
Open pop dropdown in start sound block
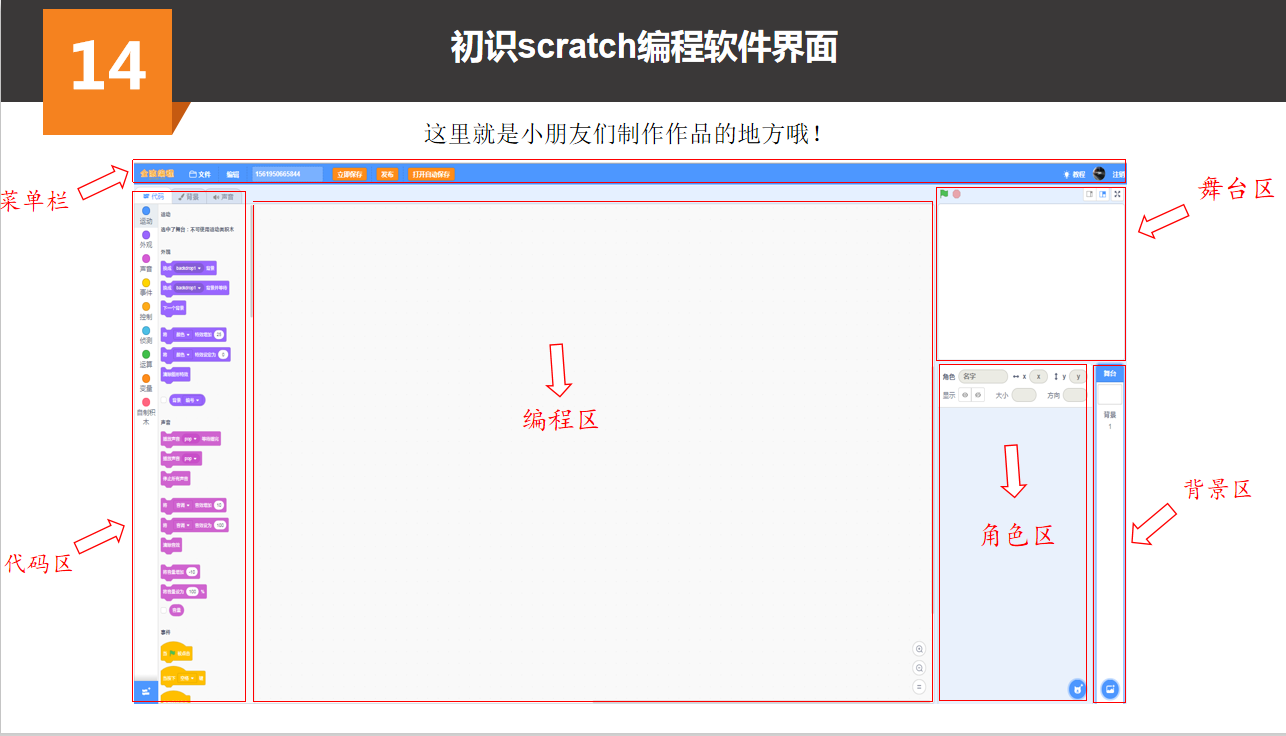(191, 459)
